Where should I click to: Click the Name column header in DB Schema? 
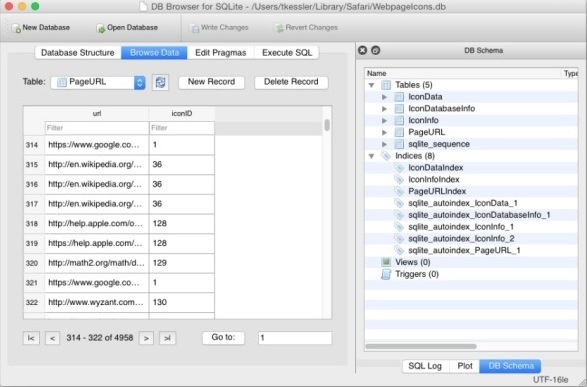tap(463, 73)
